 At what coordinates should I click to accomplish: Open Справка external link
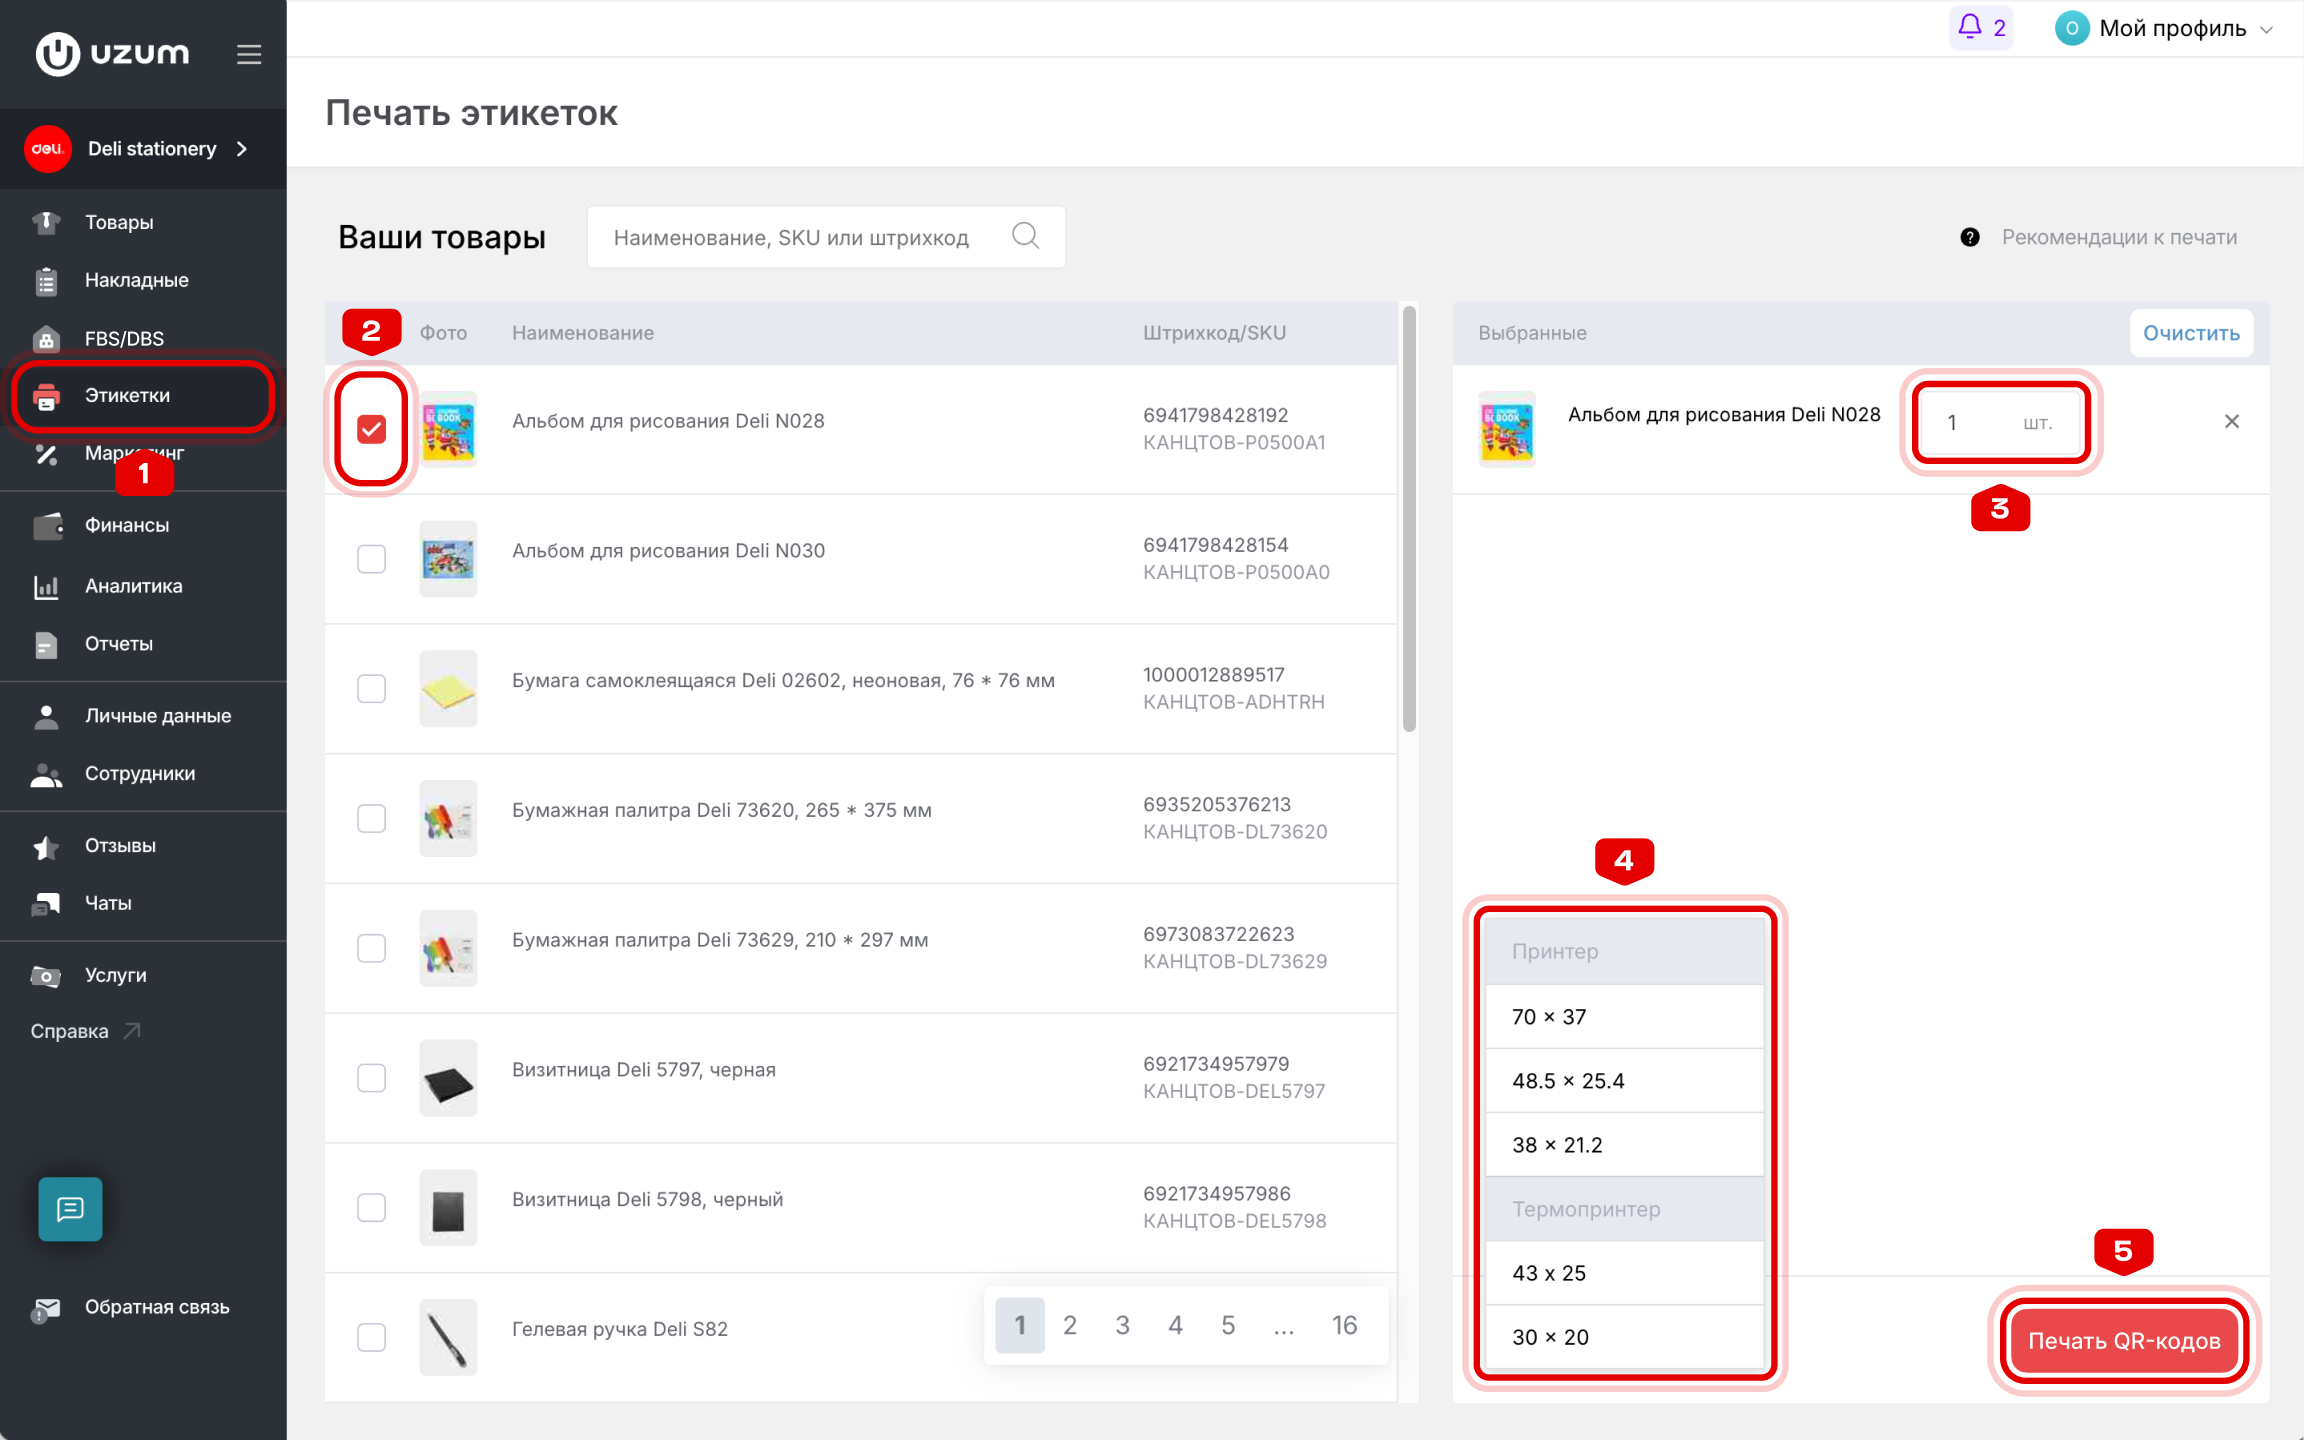click(85, 1031)
